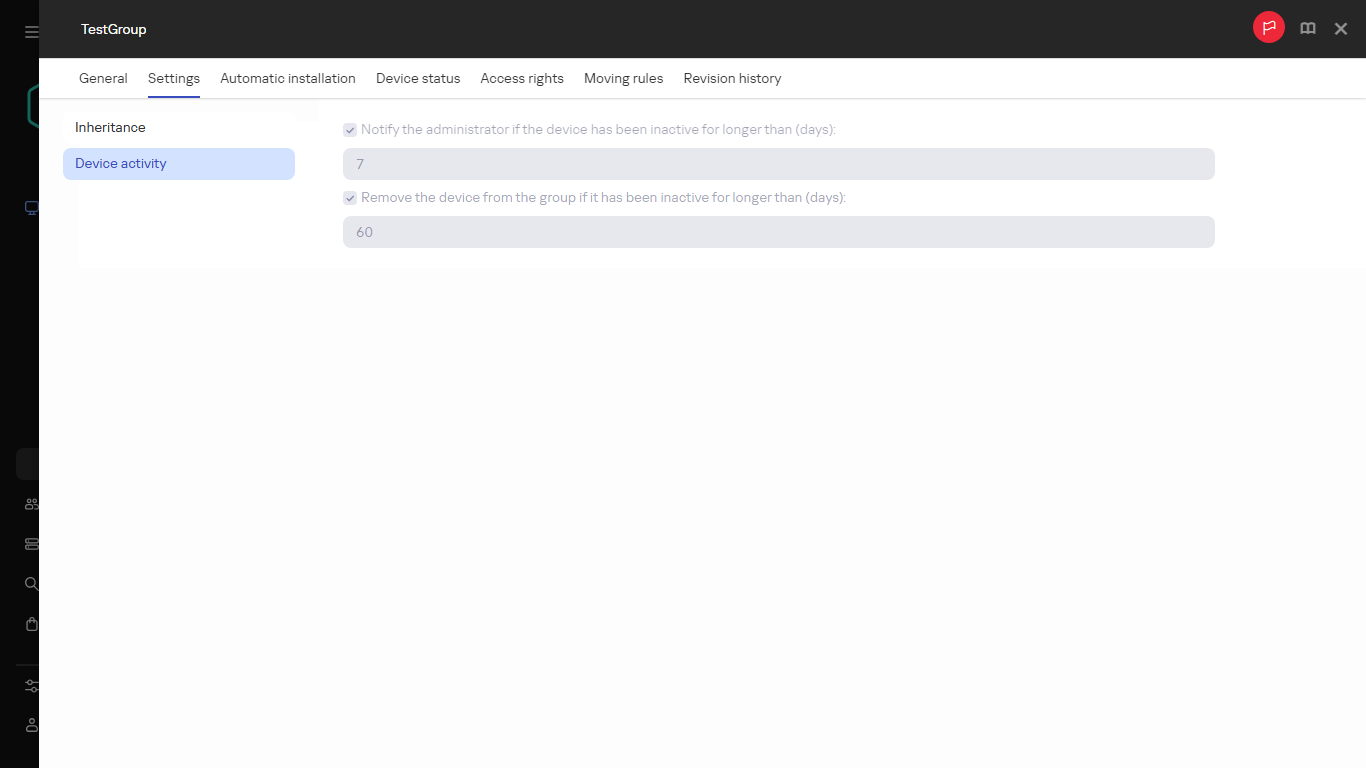Click the inactive days field showing 7

779,163
